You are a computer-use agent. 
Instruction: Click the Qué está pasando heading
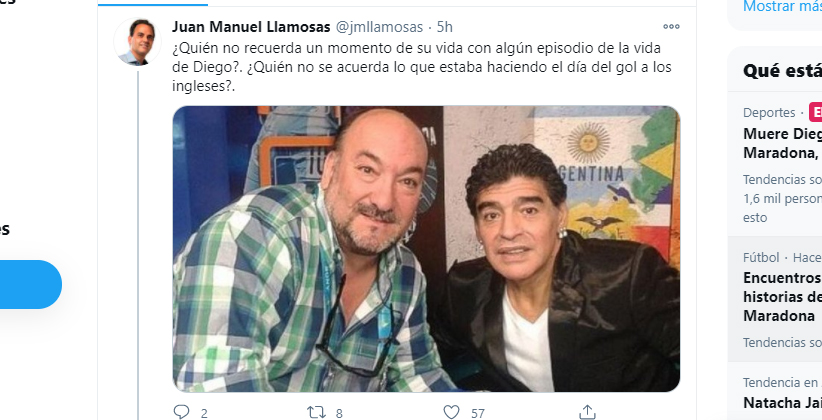pos(782,70)
